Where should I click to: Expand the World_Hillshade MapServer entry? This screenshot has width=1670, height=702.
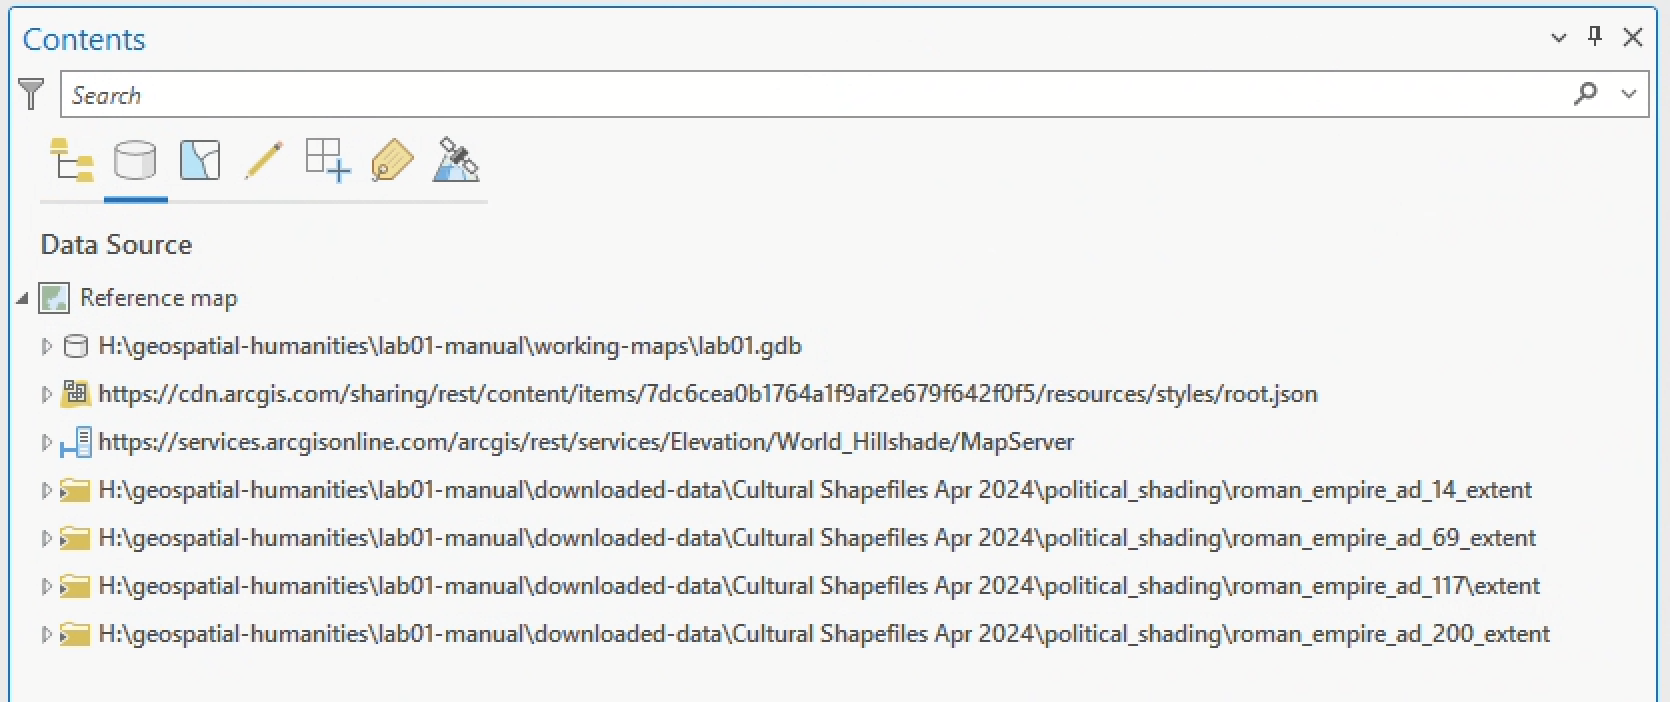(x=46, y=442)
